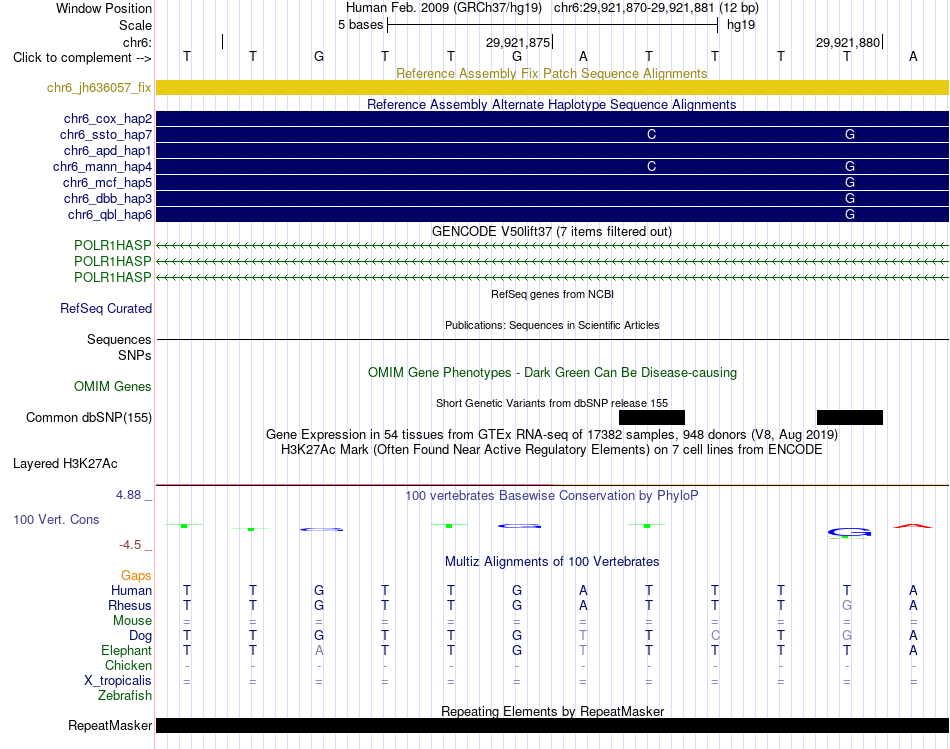The image size is (950, 749).
Task: Click the G mismatch in chr6_qbl_hap6 row
Action: pos(849,215)
